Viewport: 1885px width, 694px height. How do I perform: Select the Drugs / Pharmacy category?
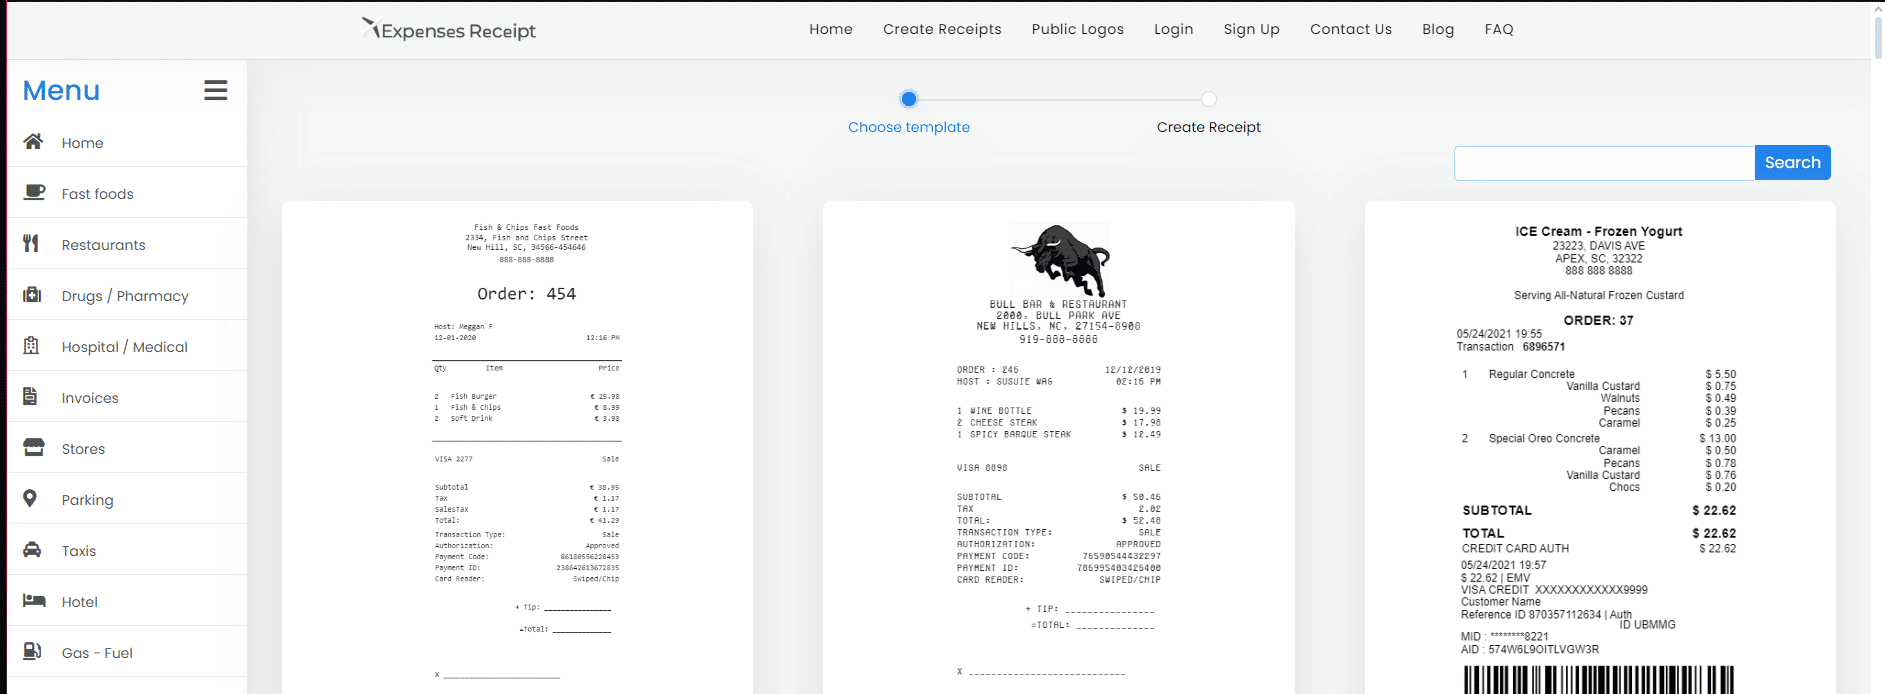pyautogui.click(x=125, y=296)
